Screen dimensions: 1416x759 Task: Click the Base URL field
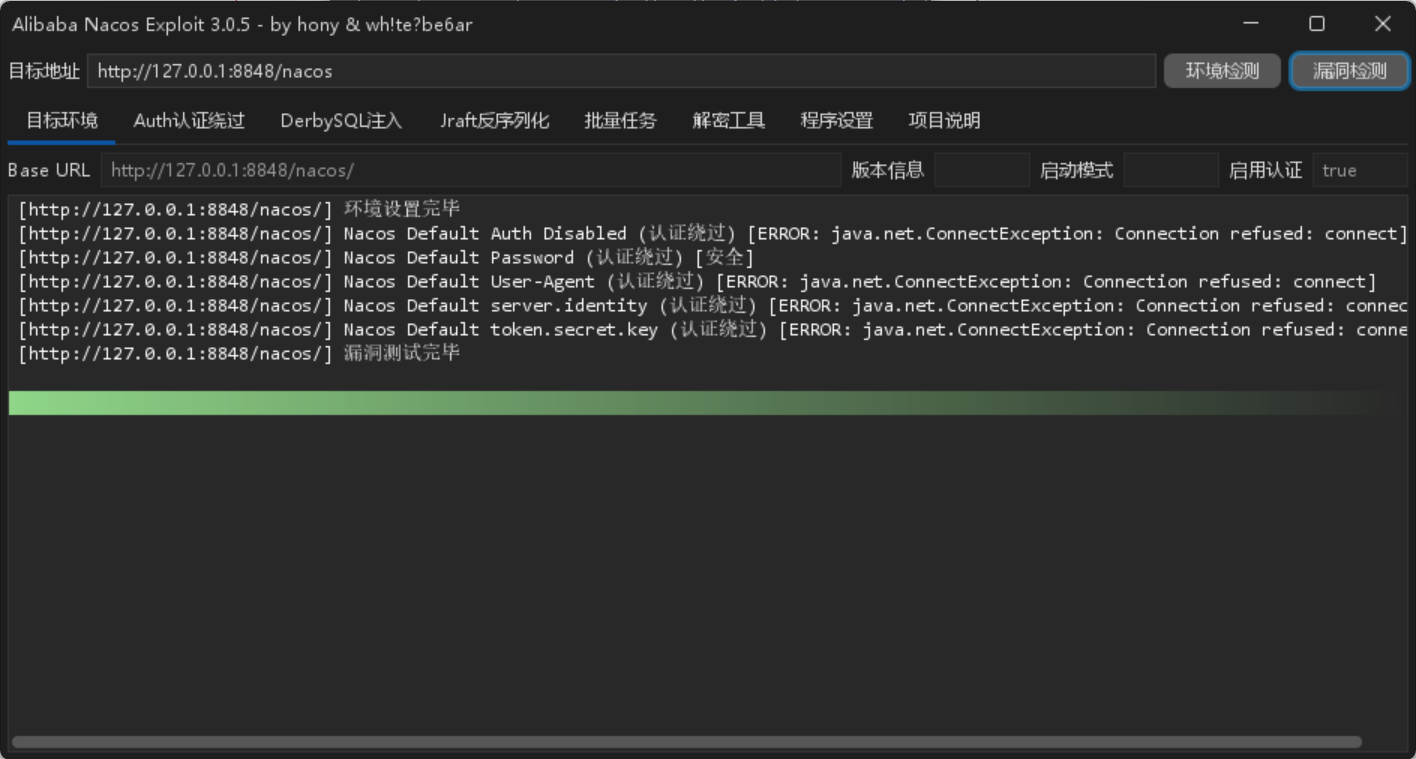click(x=470, y=170)
